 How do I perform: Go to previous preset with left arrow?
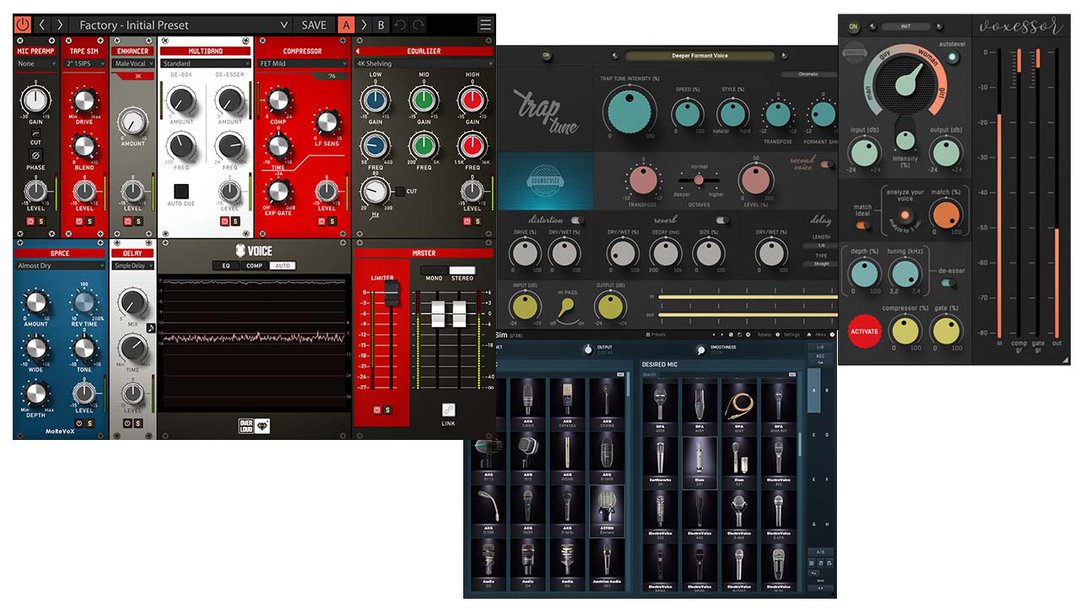(x=43, y=25)
